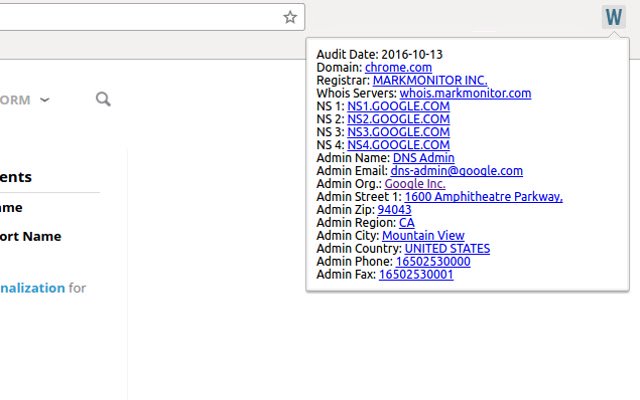Follow the NS1.GOOGLE.COM link
This screenshot has width=640, height=400.
point(398,106)
